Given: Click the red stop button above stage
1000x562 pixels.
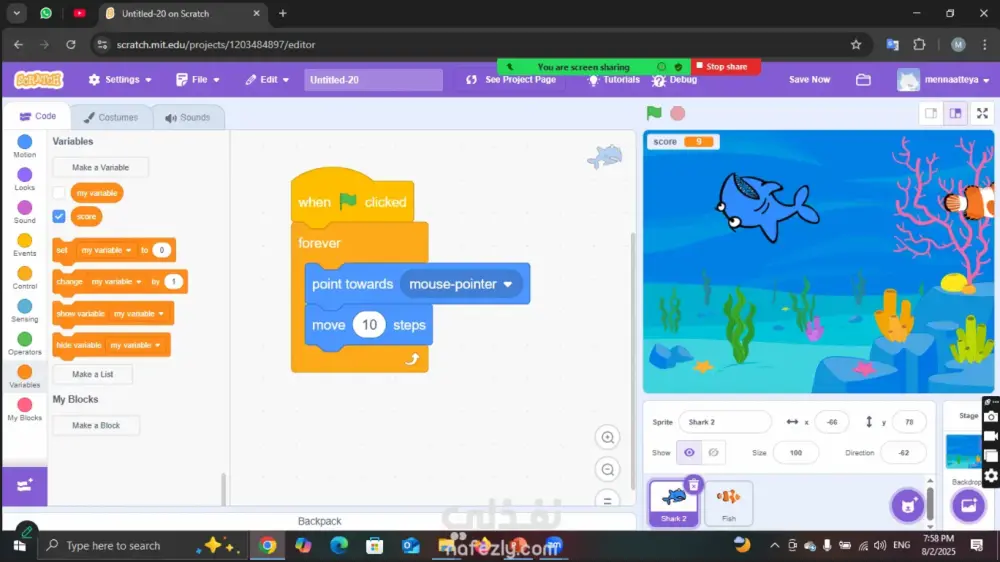Looking at the screenshot, I should point(677,114).
